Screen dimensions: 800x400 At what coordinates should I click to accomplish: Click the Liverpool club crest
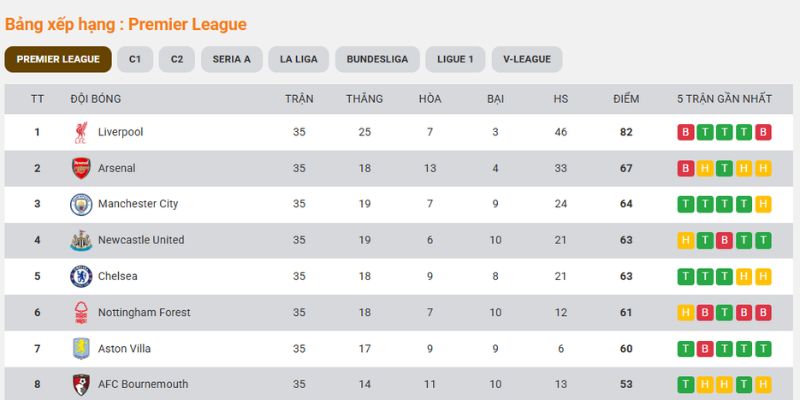click(81, 132)
